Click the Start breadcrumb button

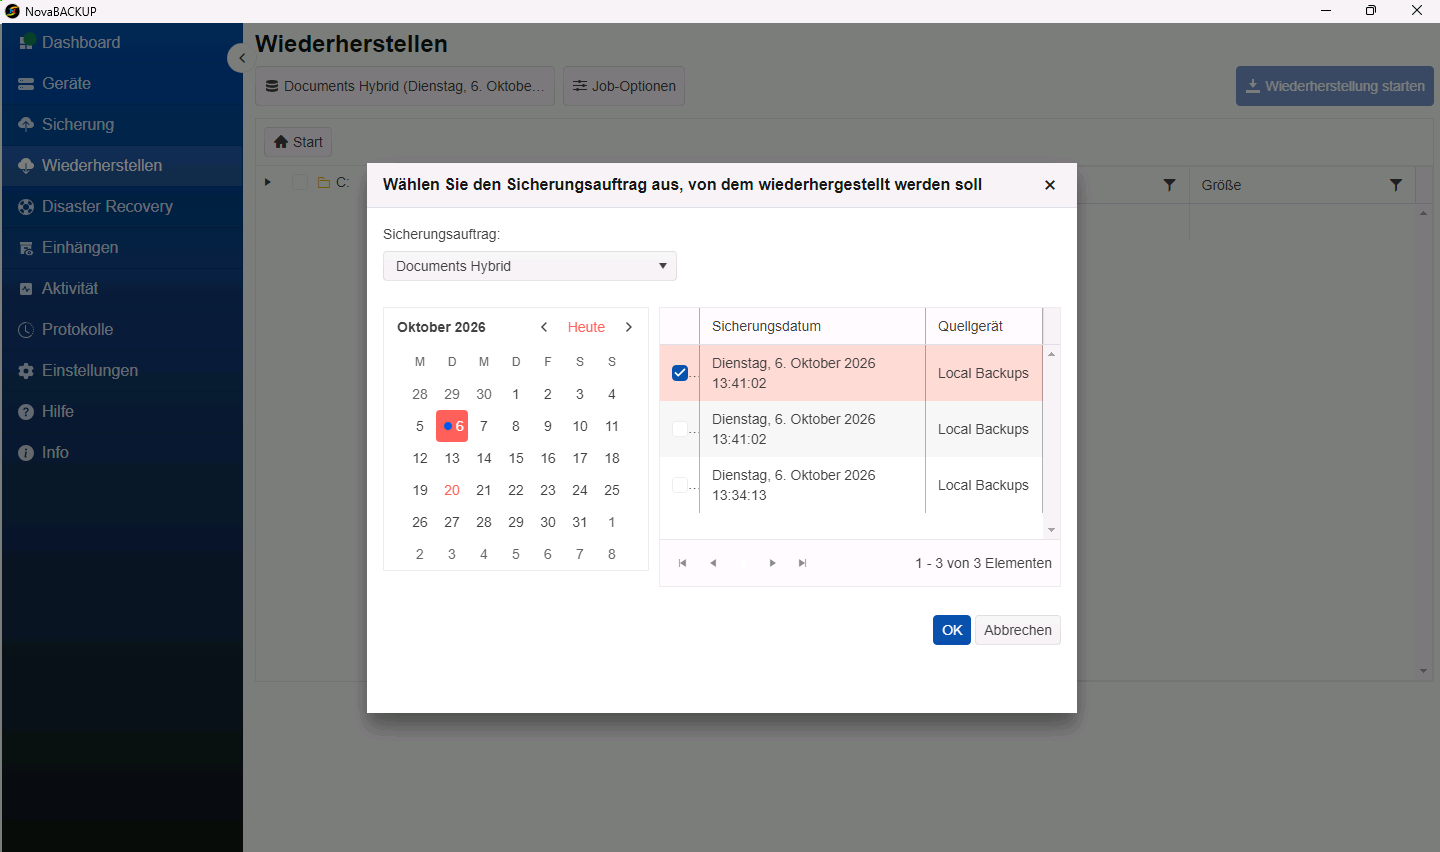[298, 142]
